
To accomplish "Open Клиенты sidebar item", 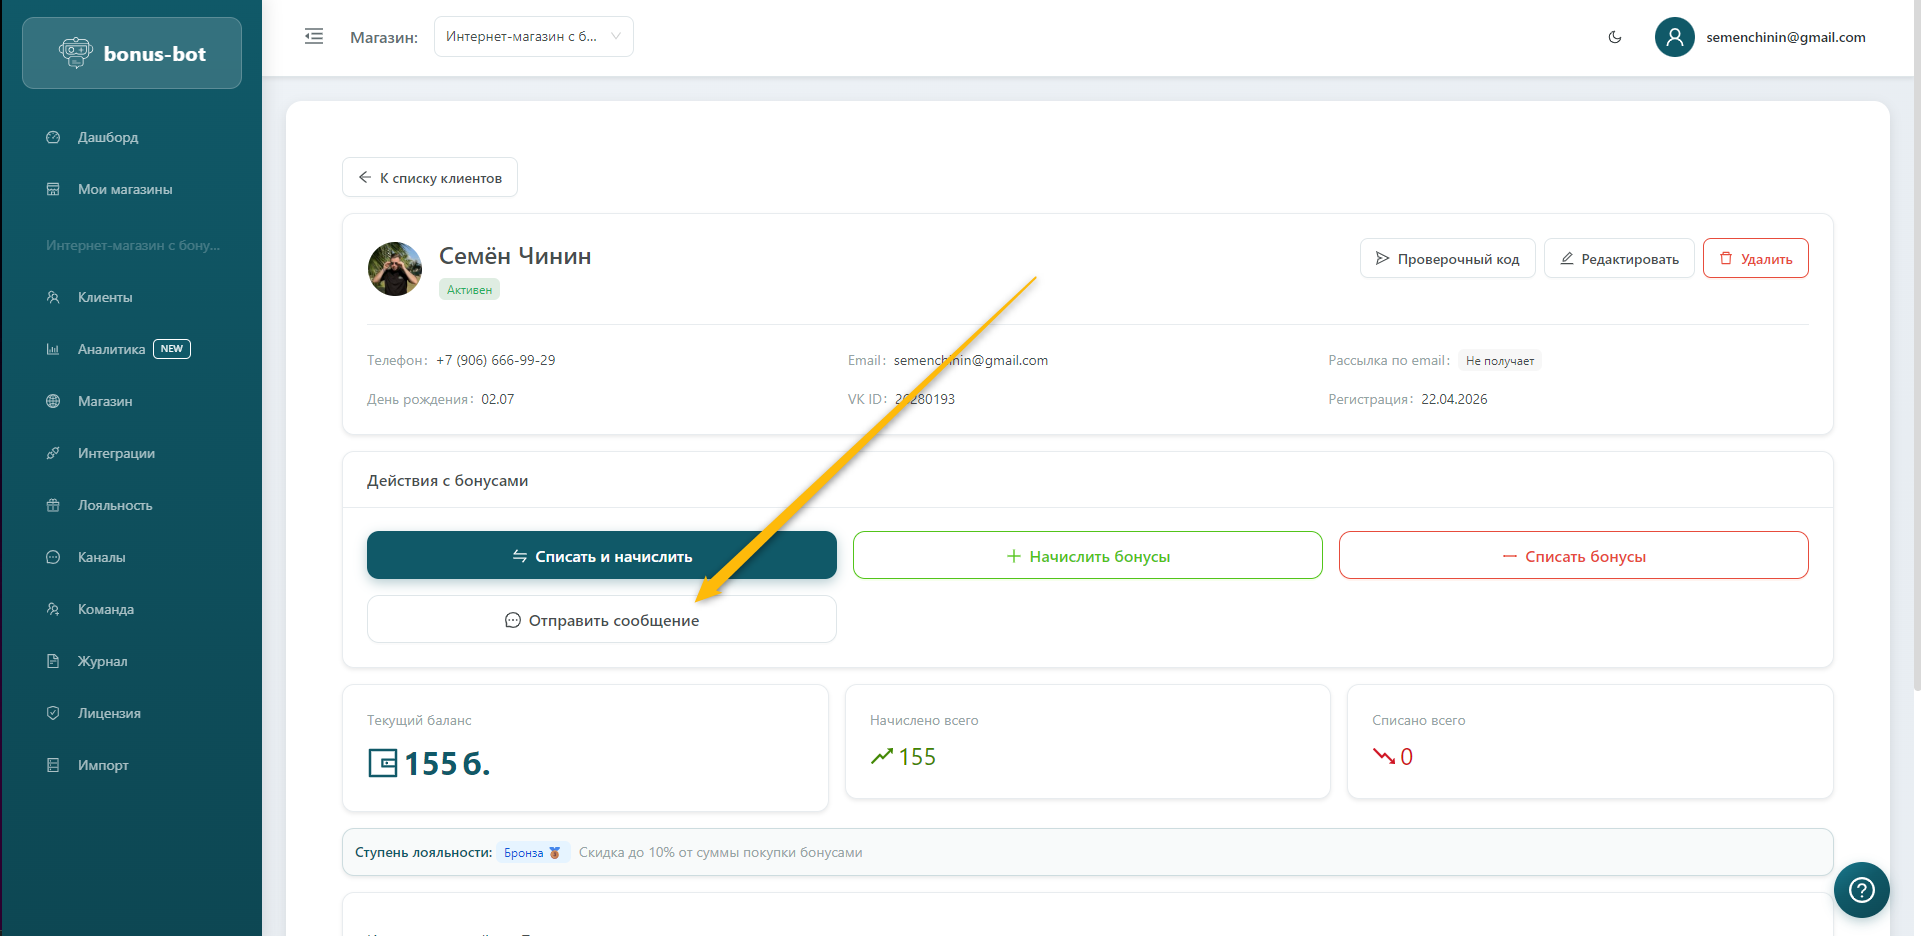I will click(105, 297).
